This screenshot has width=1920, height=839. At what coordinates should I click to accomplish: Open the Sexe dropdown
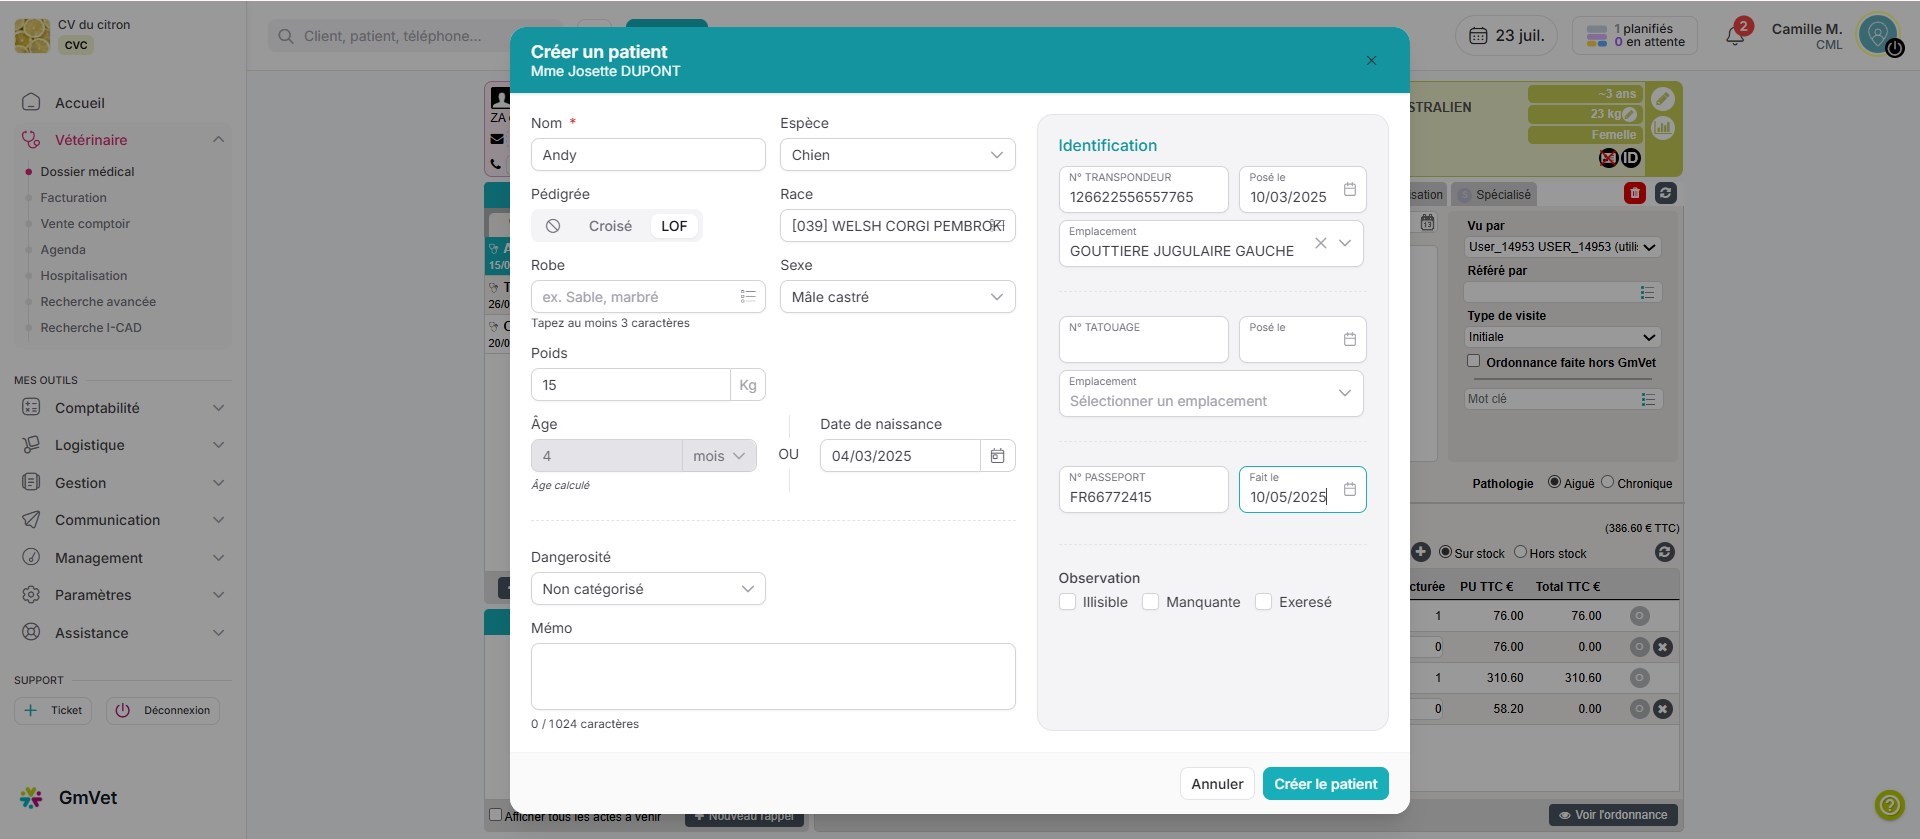(x=897, y=297)
